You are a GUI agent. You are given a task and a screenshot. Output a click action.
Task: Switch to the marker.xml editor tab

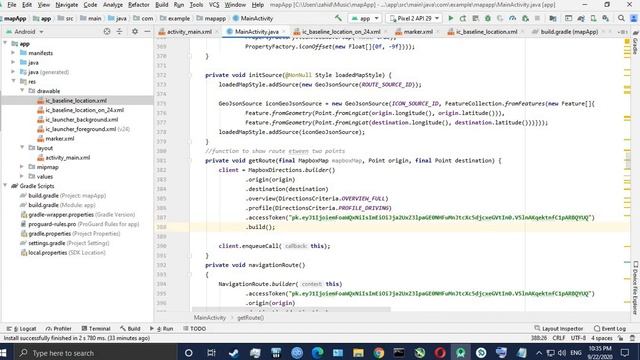tap(418, 31)
